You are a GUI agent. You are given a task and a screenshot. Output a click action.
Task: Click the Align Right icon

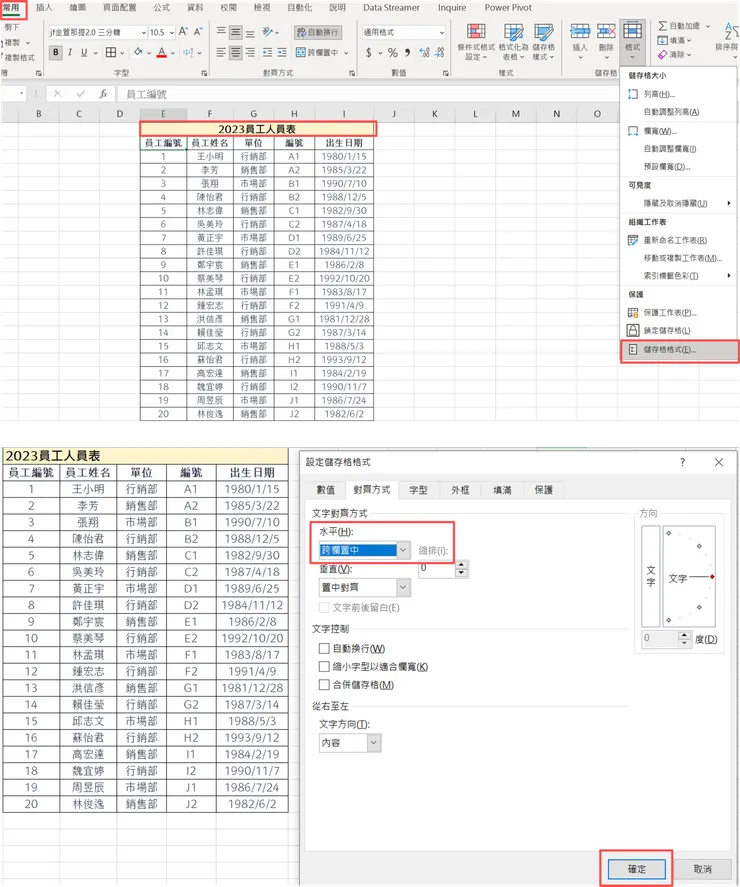pyautogui.click(x=250, y=53)
